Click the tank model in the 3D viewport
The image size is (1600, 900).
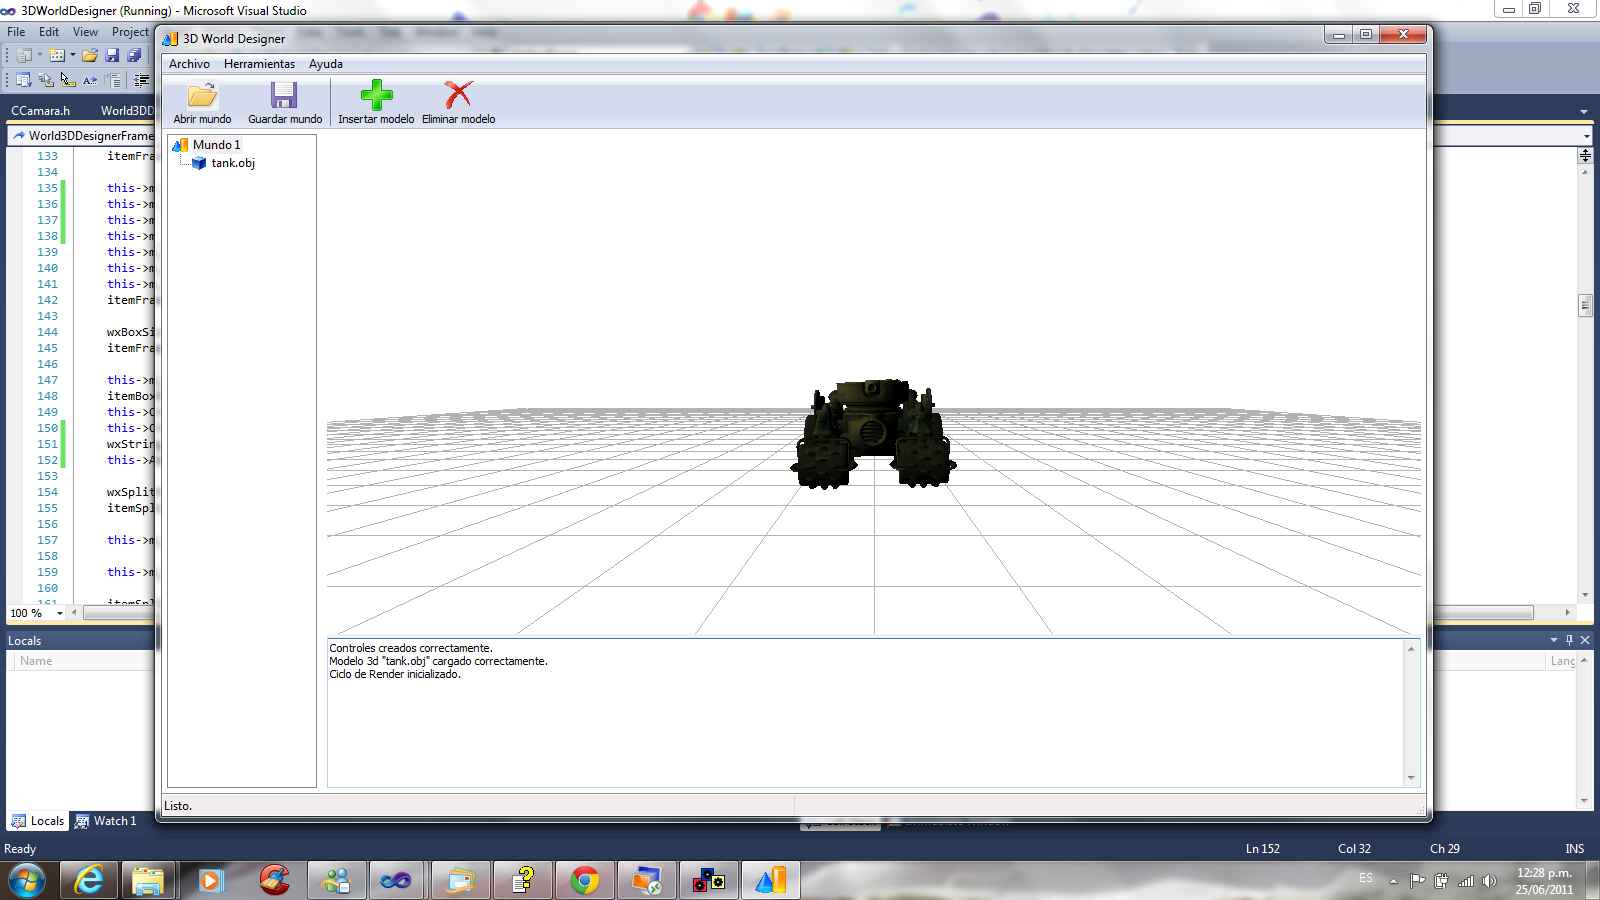pyautogui.click(x=874, y=433)
